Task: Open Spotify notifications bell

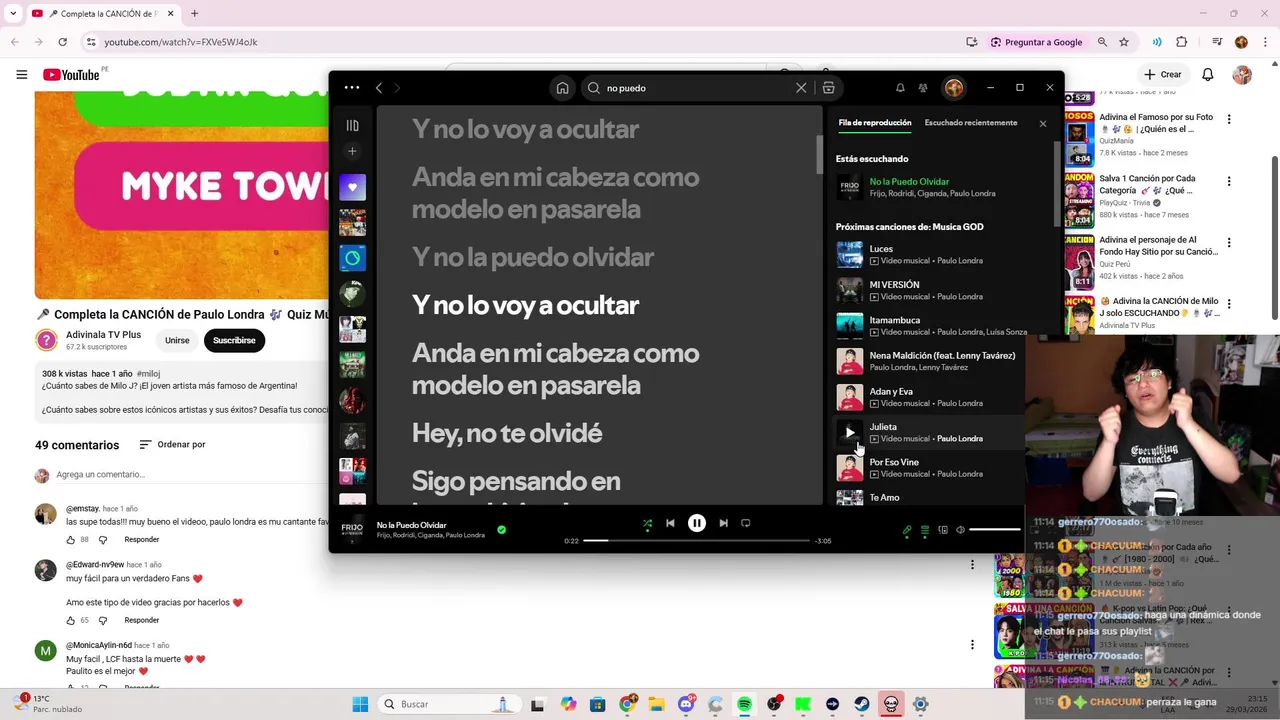Action: pyautogui.click(x=900, y=88)
